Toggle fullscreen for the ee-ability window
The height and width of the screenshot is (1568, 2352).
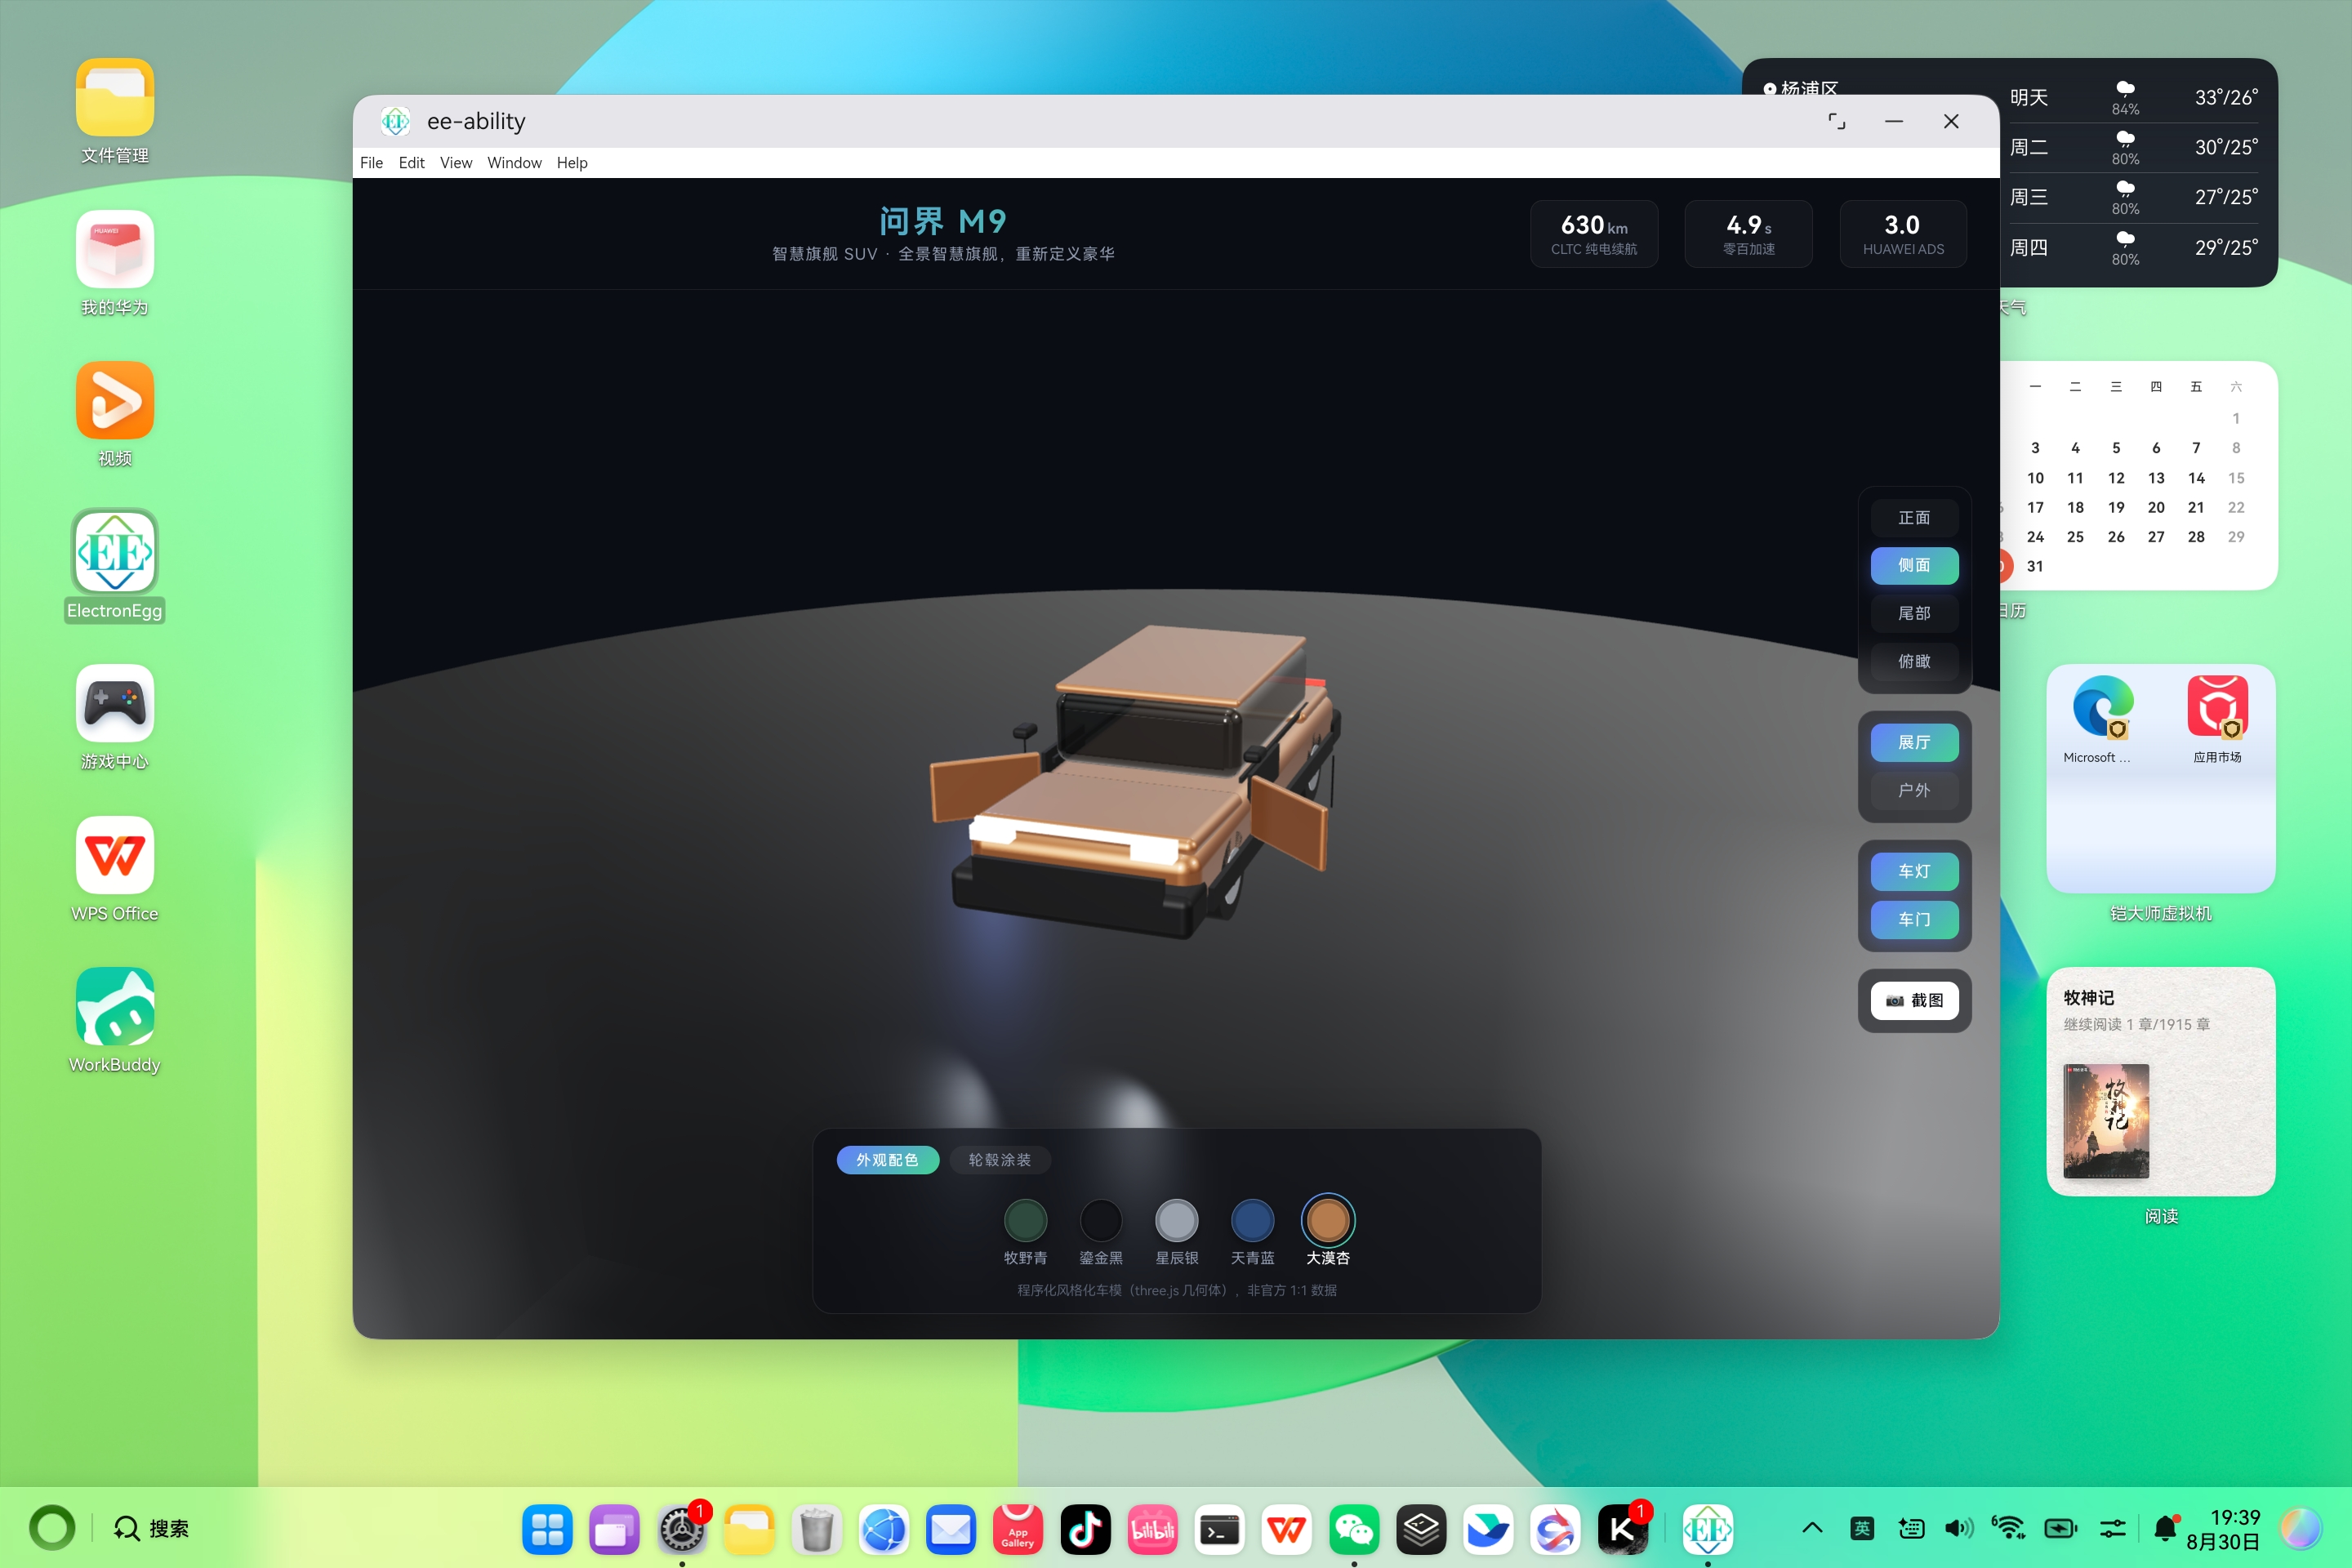[x=1836, y=121]
